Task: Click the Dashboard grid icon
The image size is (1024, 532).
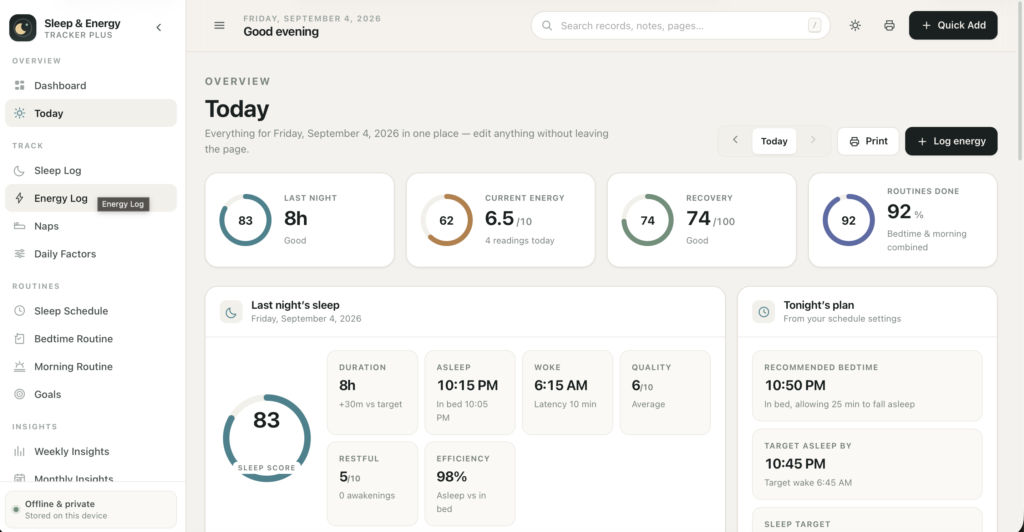Action: coord(20,86)
